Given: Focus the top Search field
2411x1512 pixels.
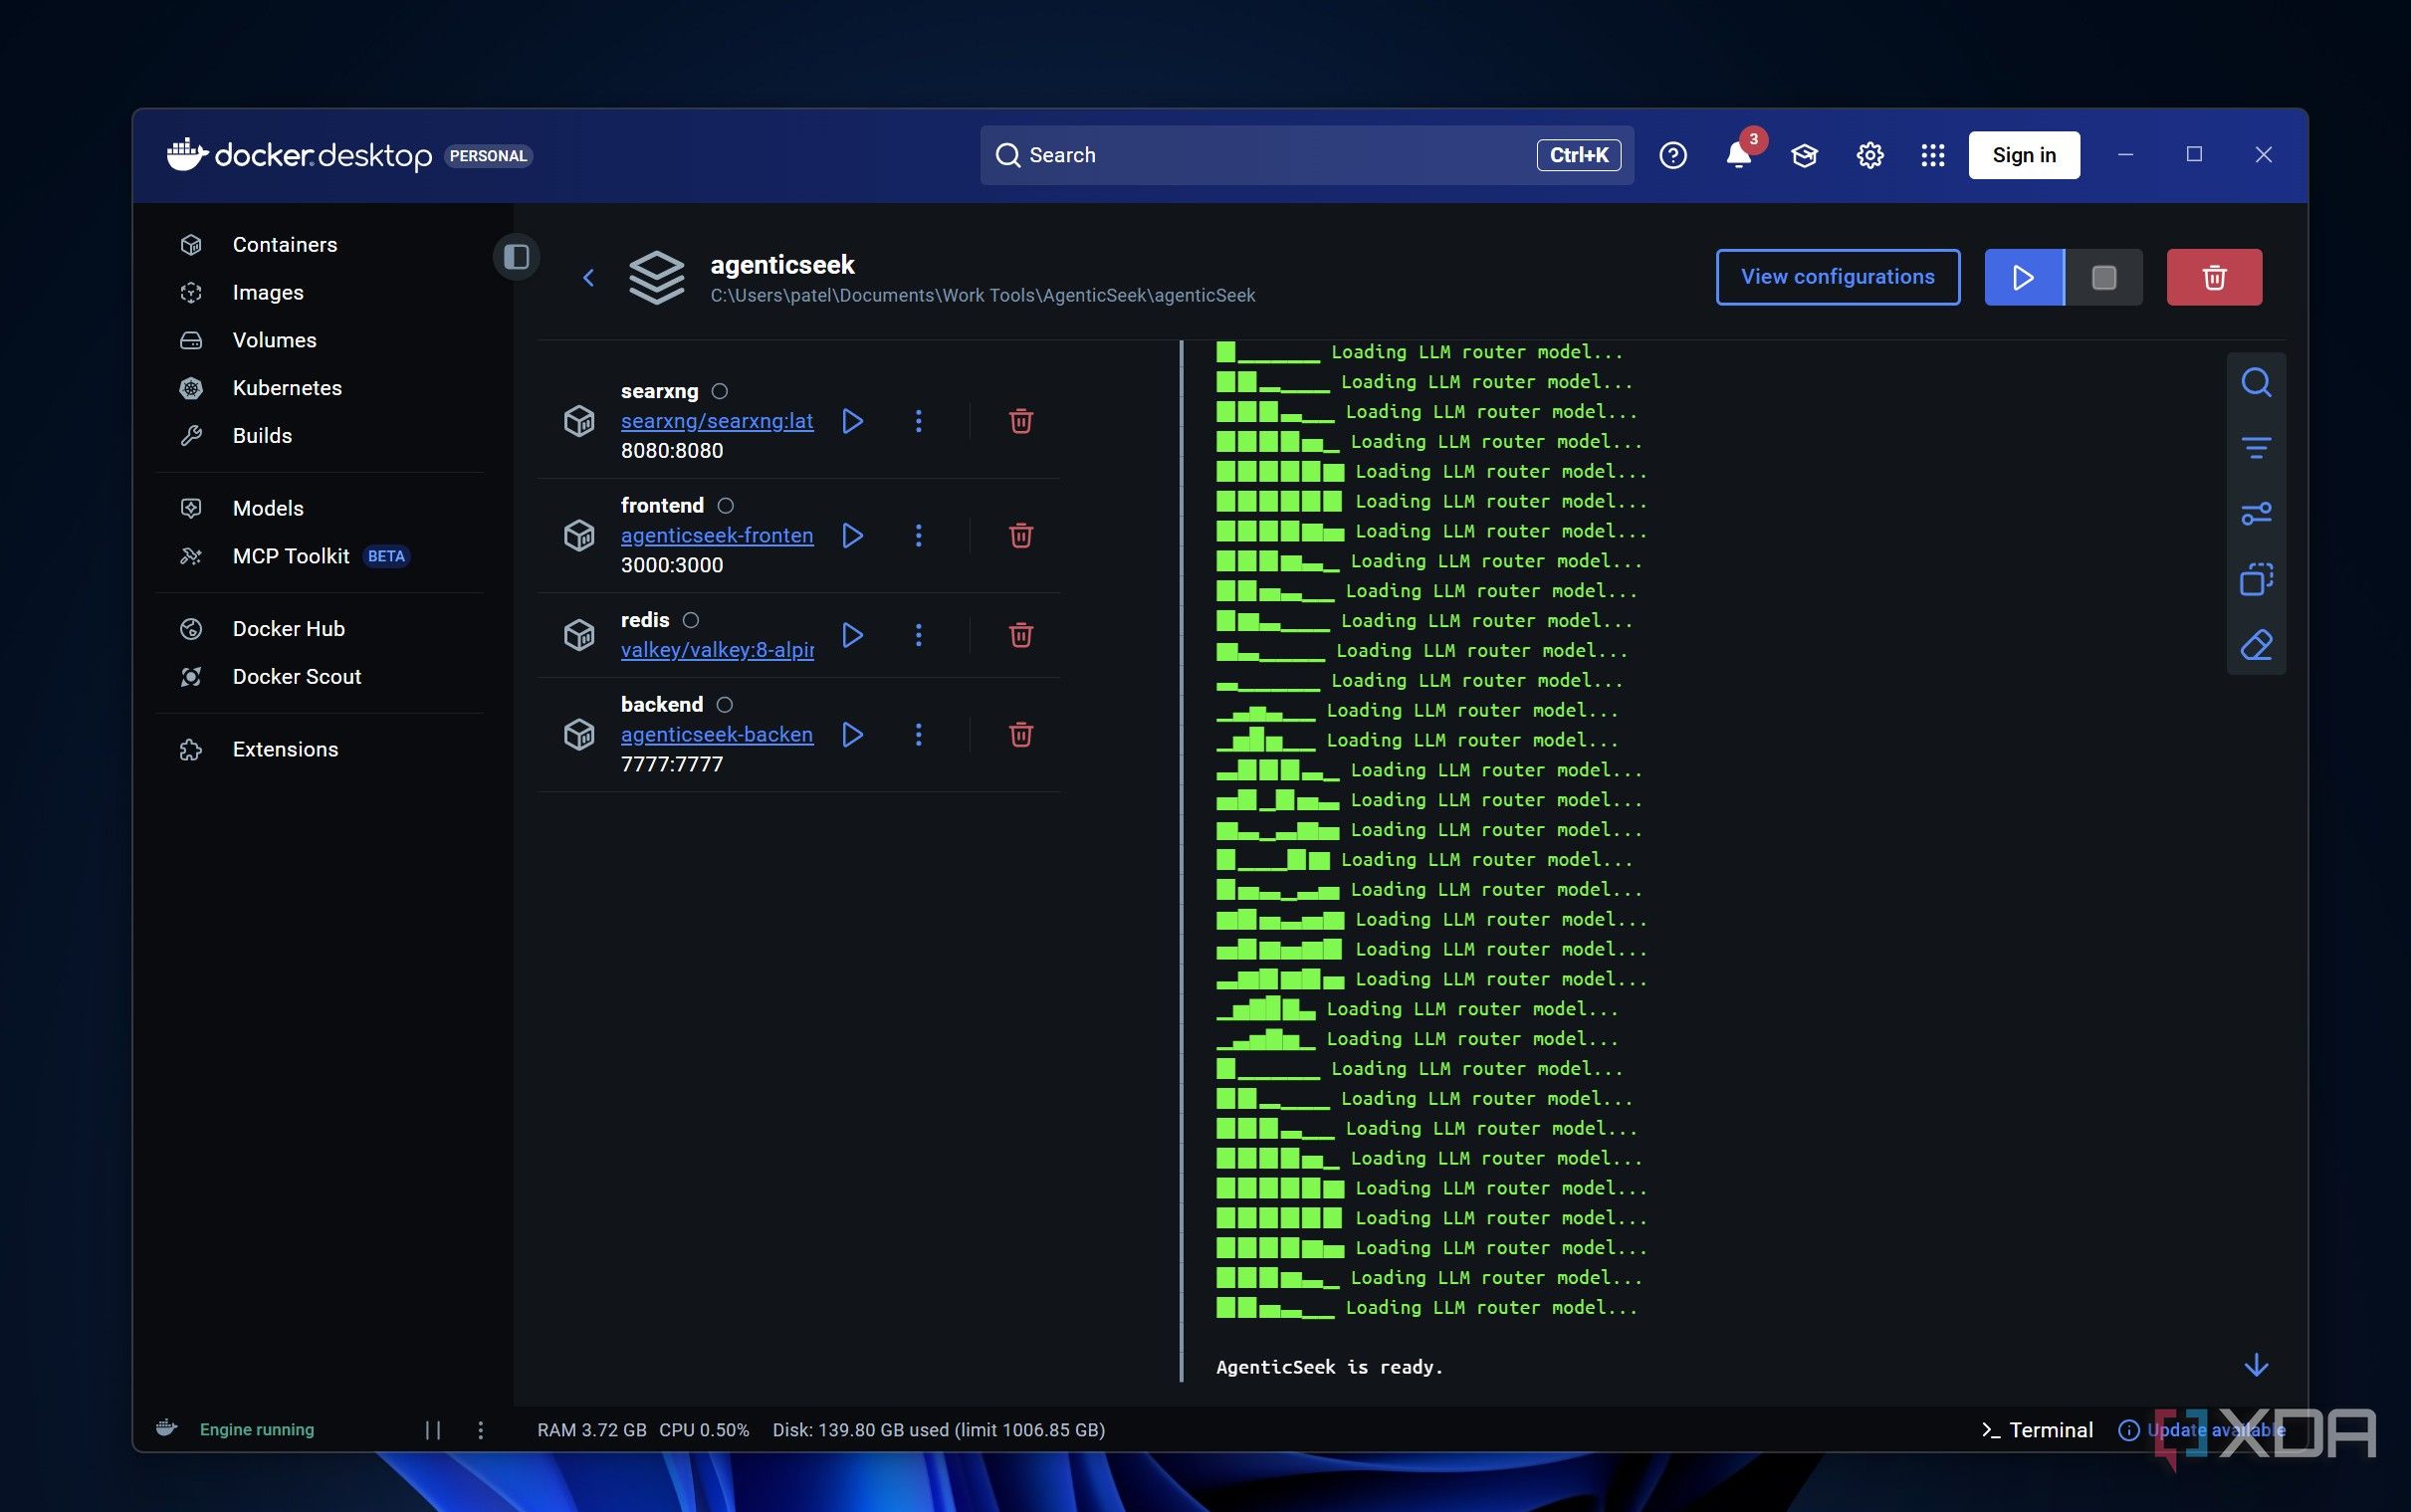Looking at the screenshot, I should point(1306,155).
